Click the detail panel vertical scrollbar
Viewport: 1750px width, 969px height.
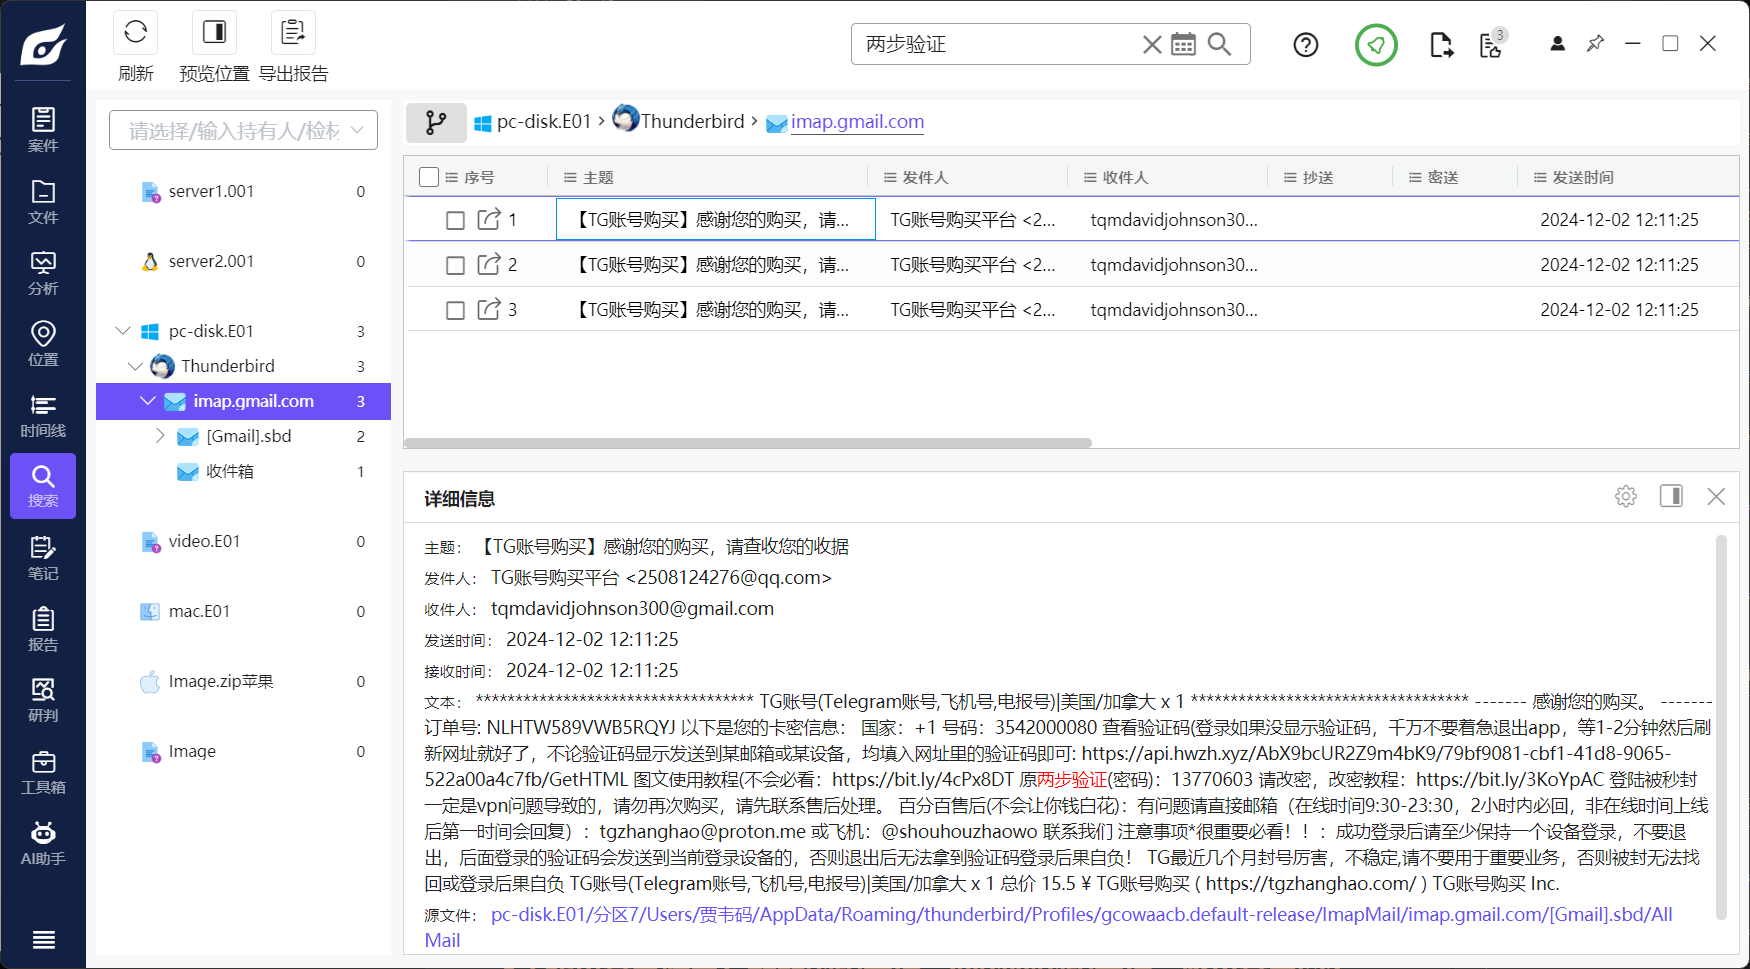1721,727
